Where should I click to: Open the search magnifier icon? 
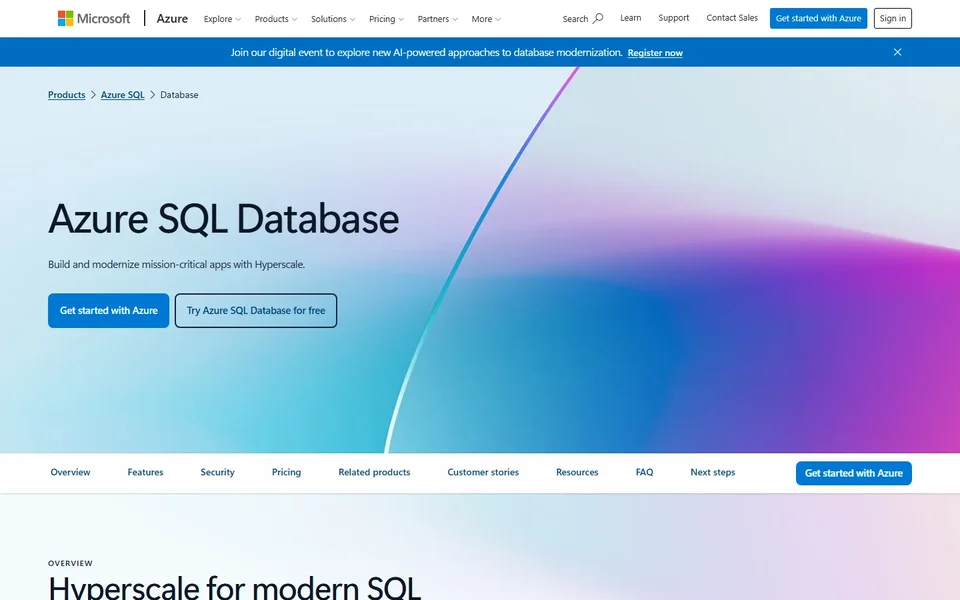click(x=598, y=18)
